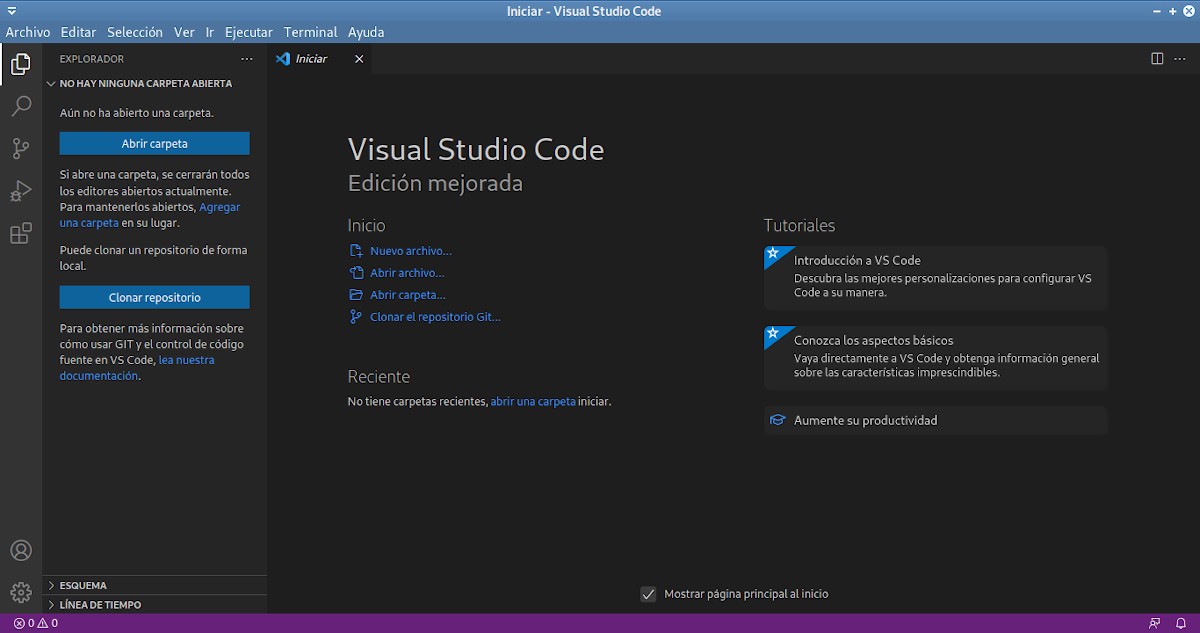This screenshot has height=633, width=1200.
Task: Expand the Línea de tiempo section
Action: 100,604
